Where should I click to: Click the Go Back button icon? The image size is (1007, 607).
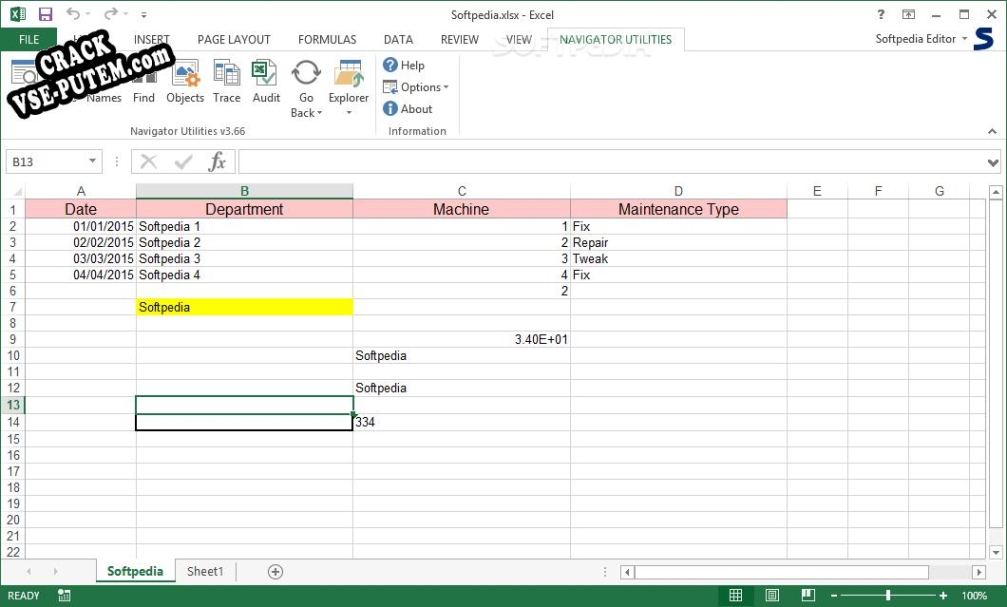306,73
